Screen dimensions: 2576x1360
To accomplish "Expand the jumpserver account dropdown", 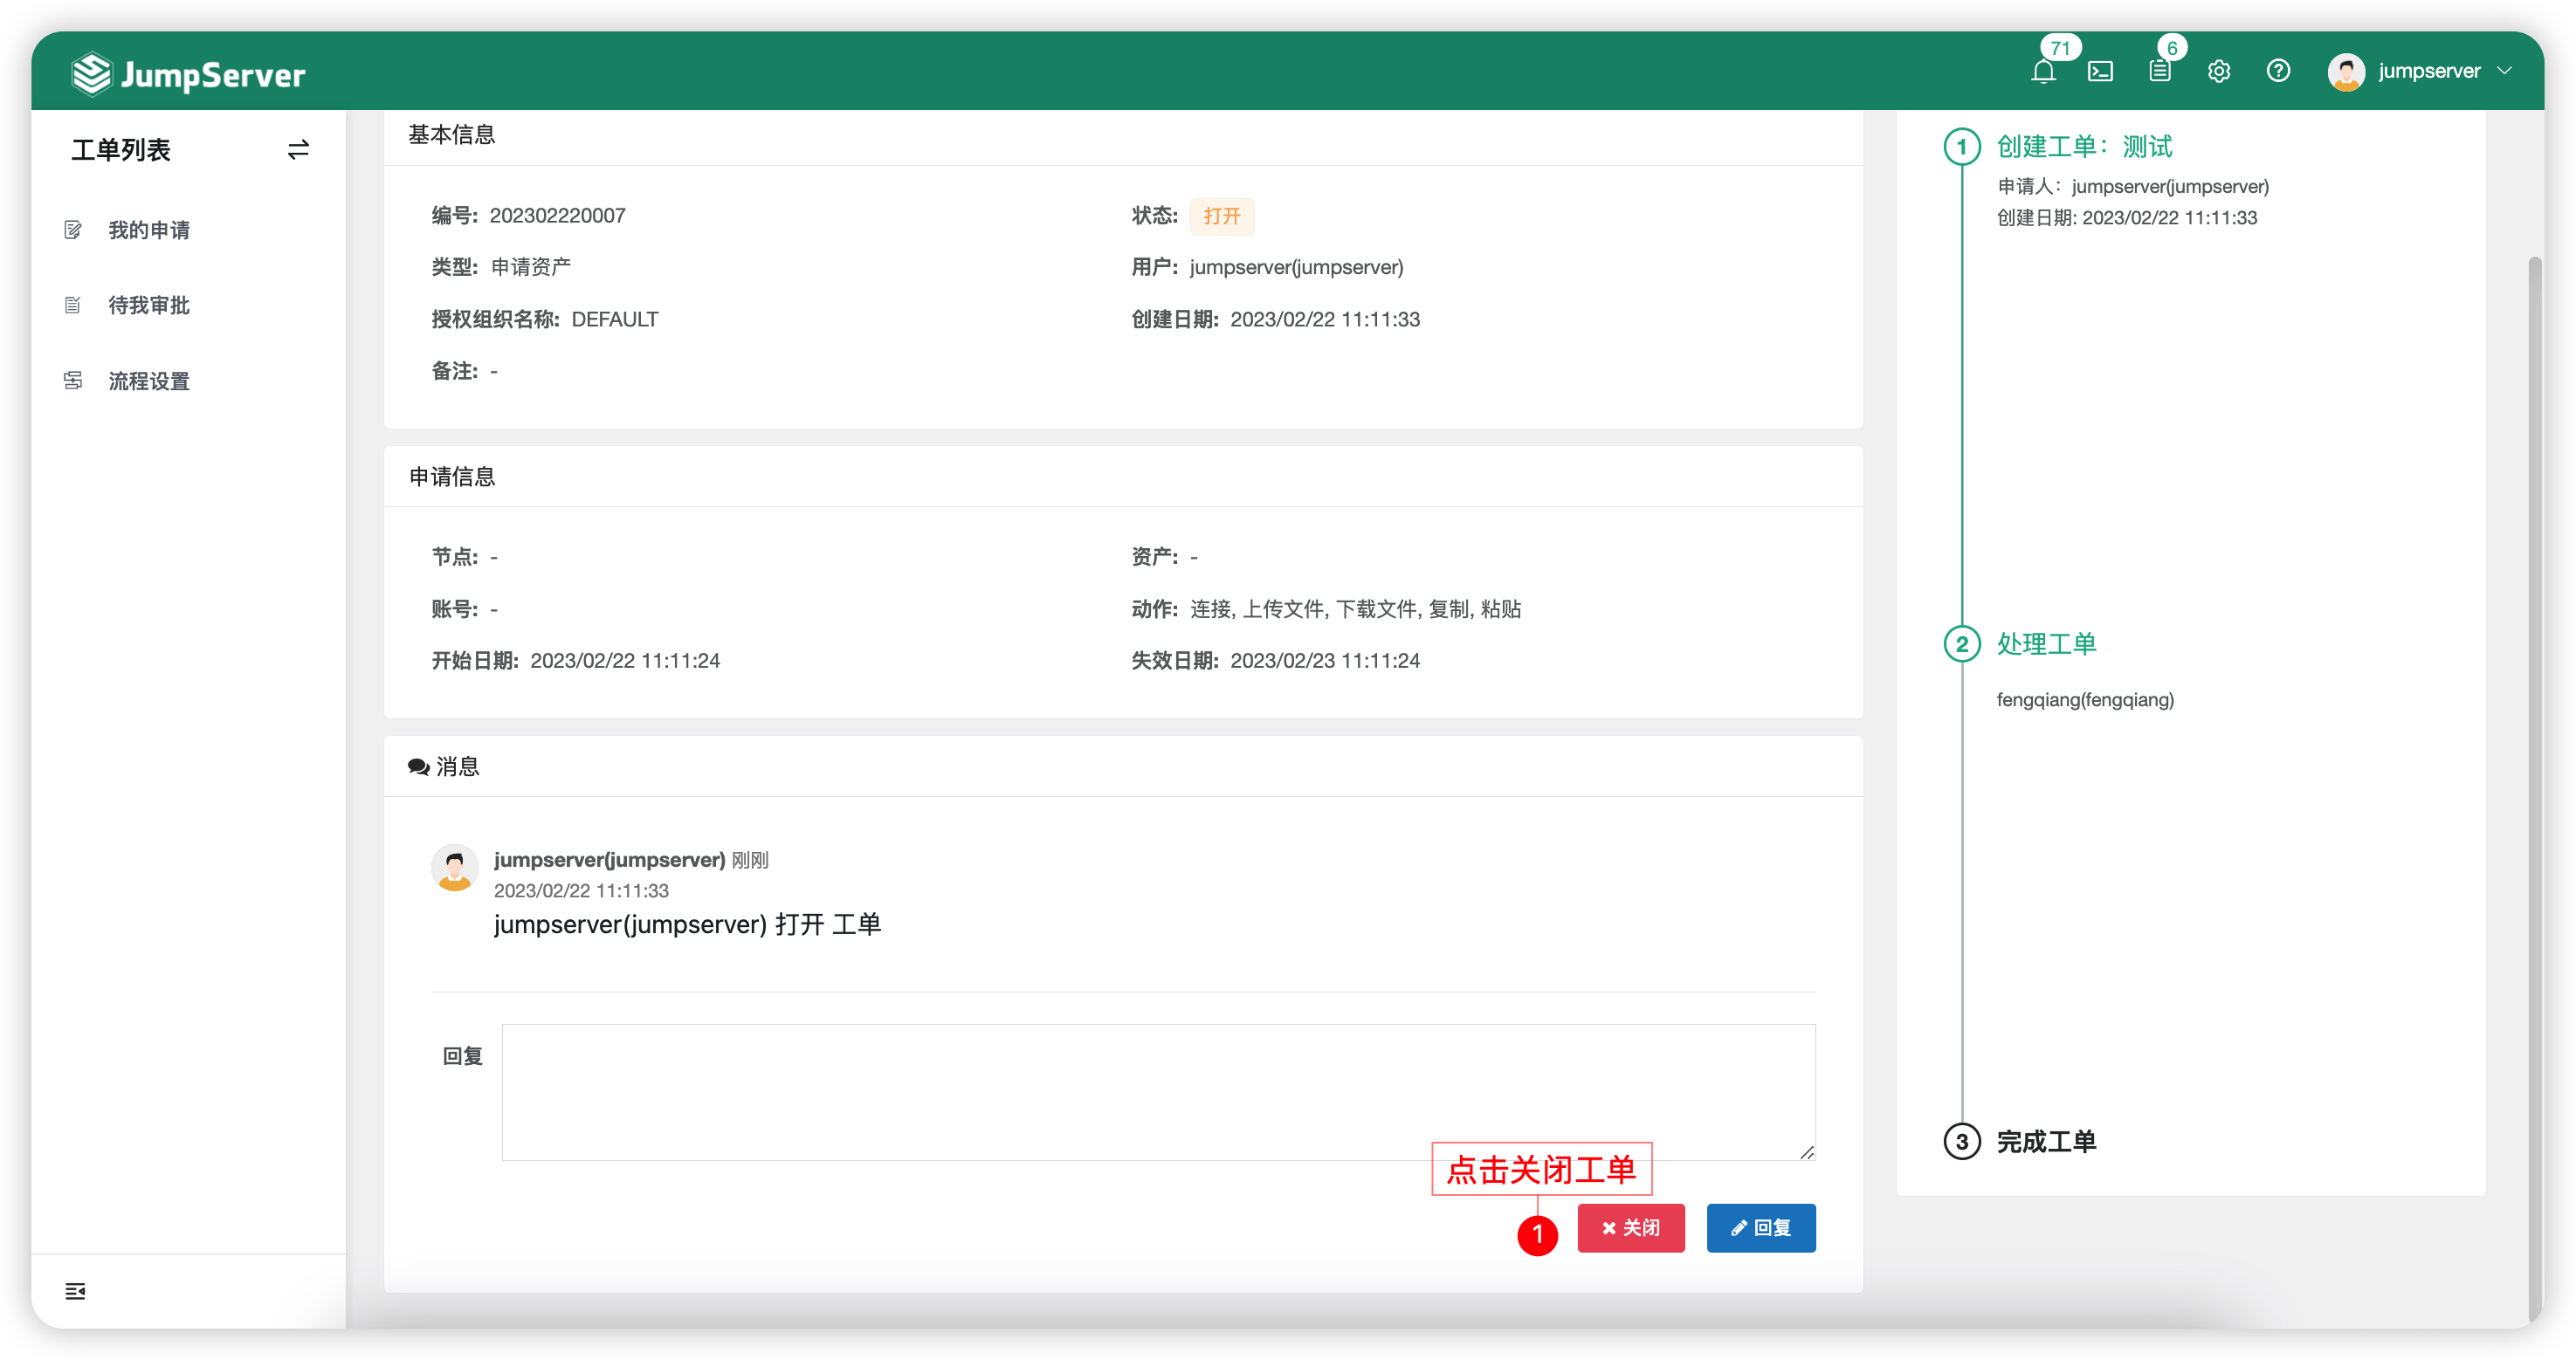I will point(2504,71).
